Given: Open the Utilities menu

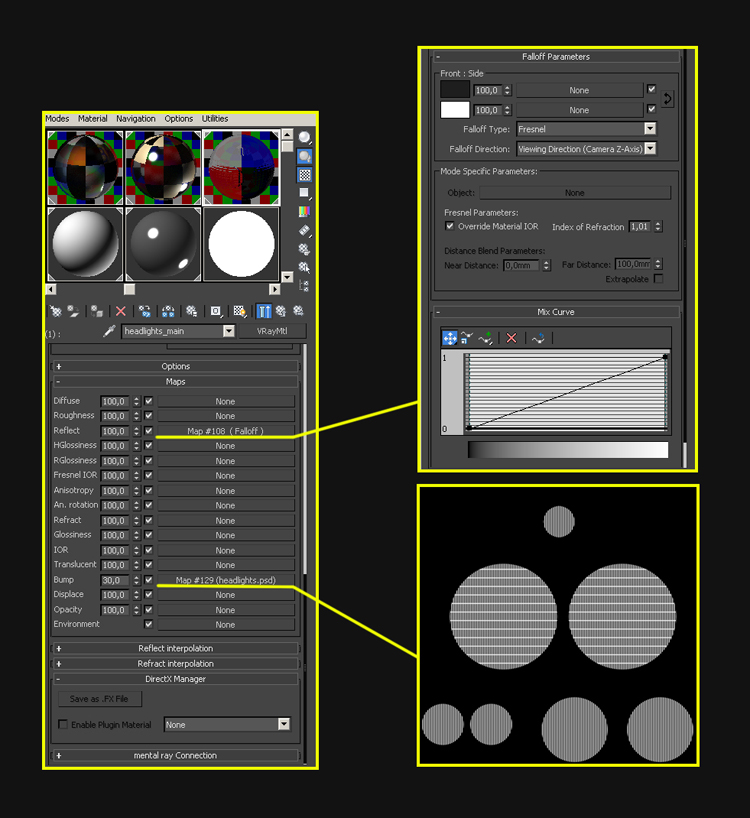Looking at the screenshot, I should click(x=215, y=119).
